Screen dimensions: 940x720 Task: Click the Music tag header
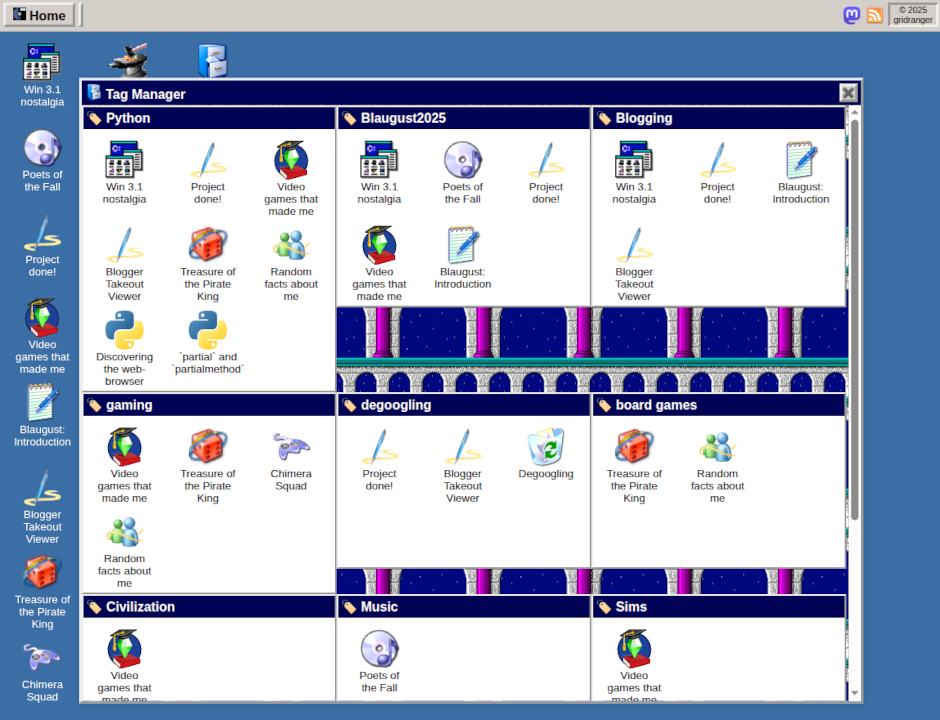pos(463,607)
